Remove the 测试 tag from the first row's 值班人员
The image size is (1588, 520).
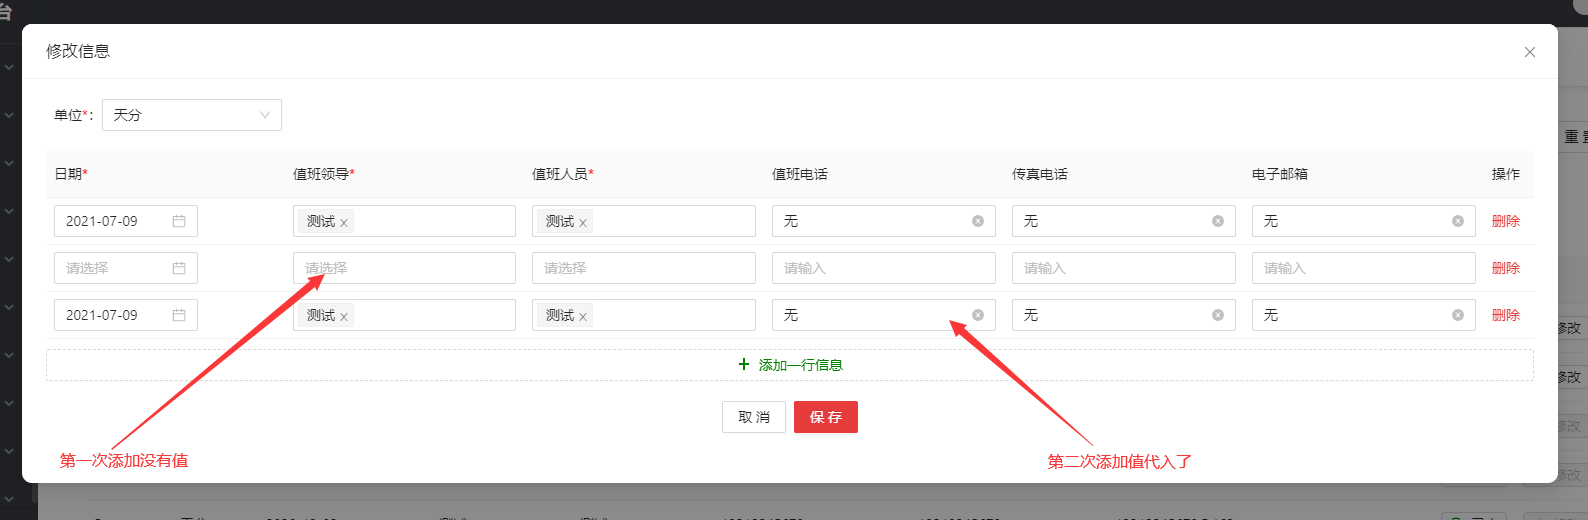coord(583,223)
